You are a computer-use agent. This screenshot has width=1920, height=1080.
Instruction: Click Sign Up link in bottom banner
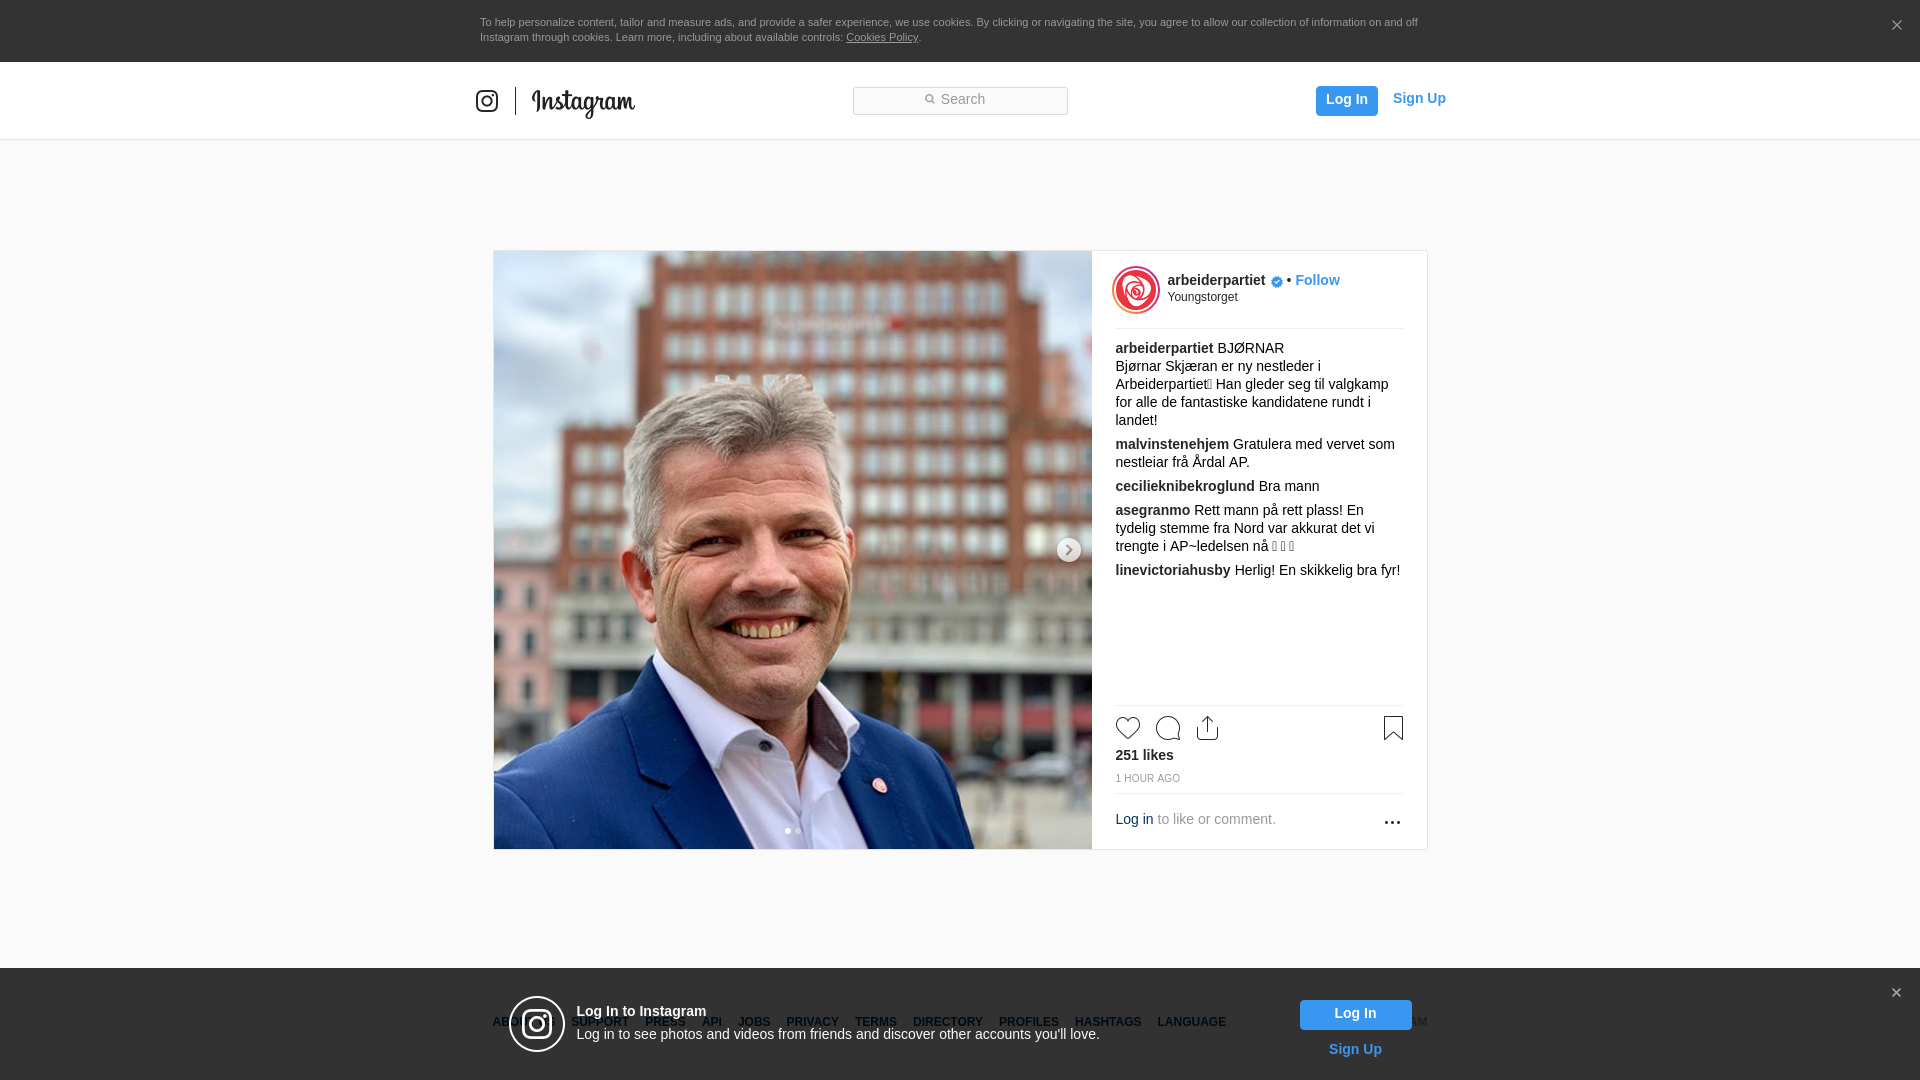click(x=1355, y=1049)
